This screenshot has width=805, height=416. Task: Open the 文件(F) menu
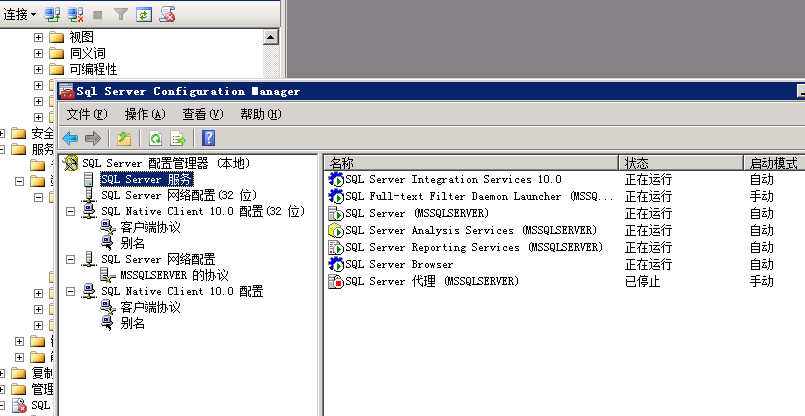coord(87,114)
